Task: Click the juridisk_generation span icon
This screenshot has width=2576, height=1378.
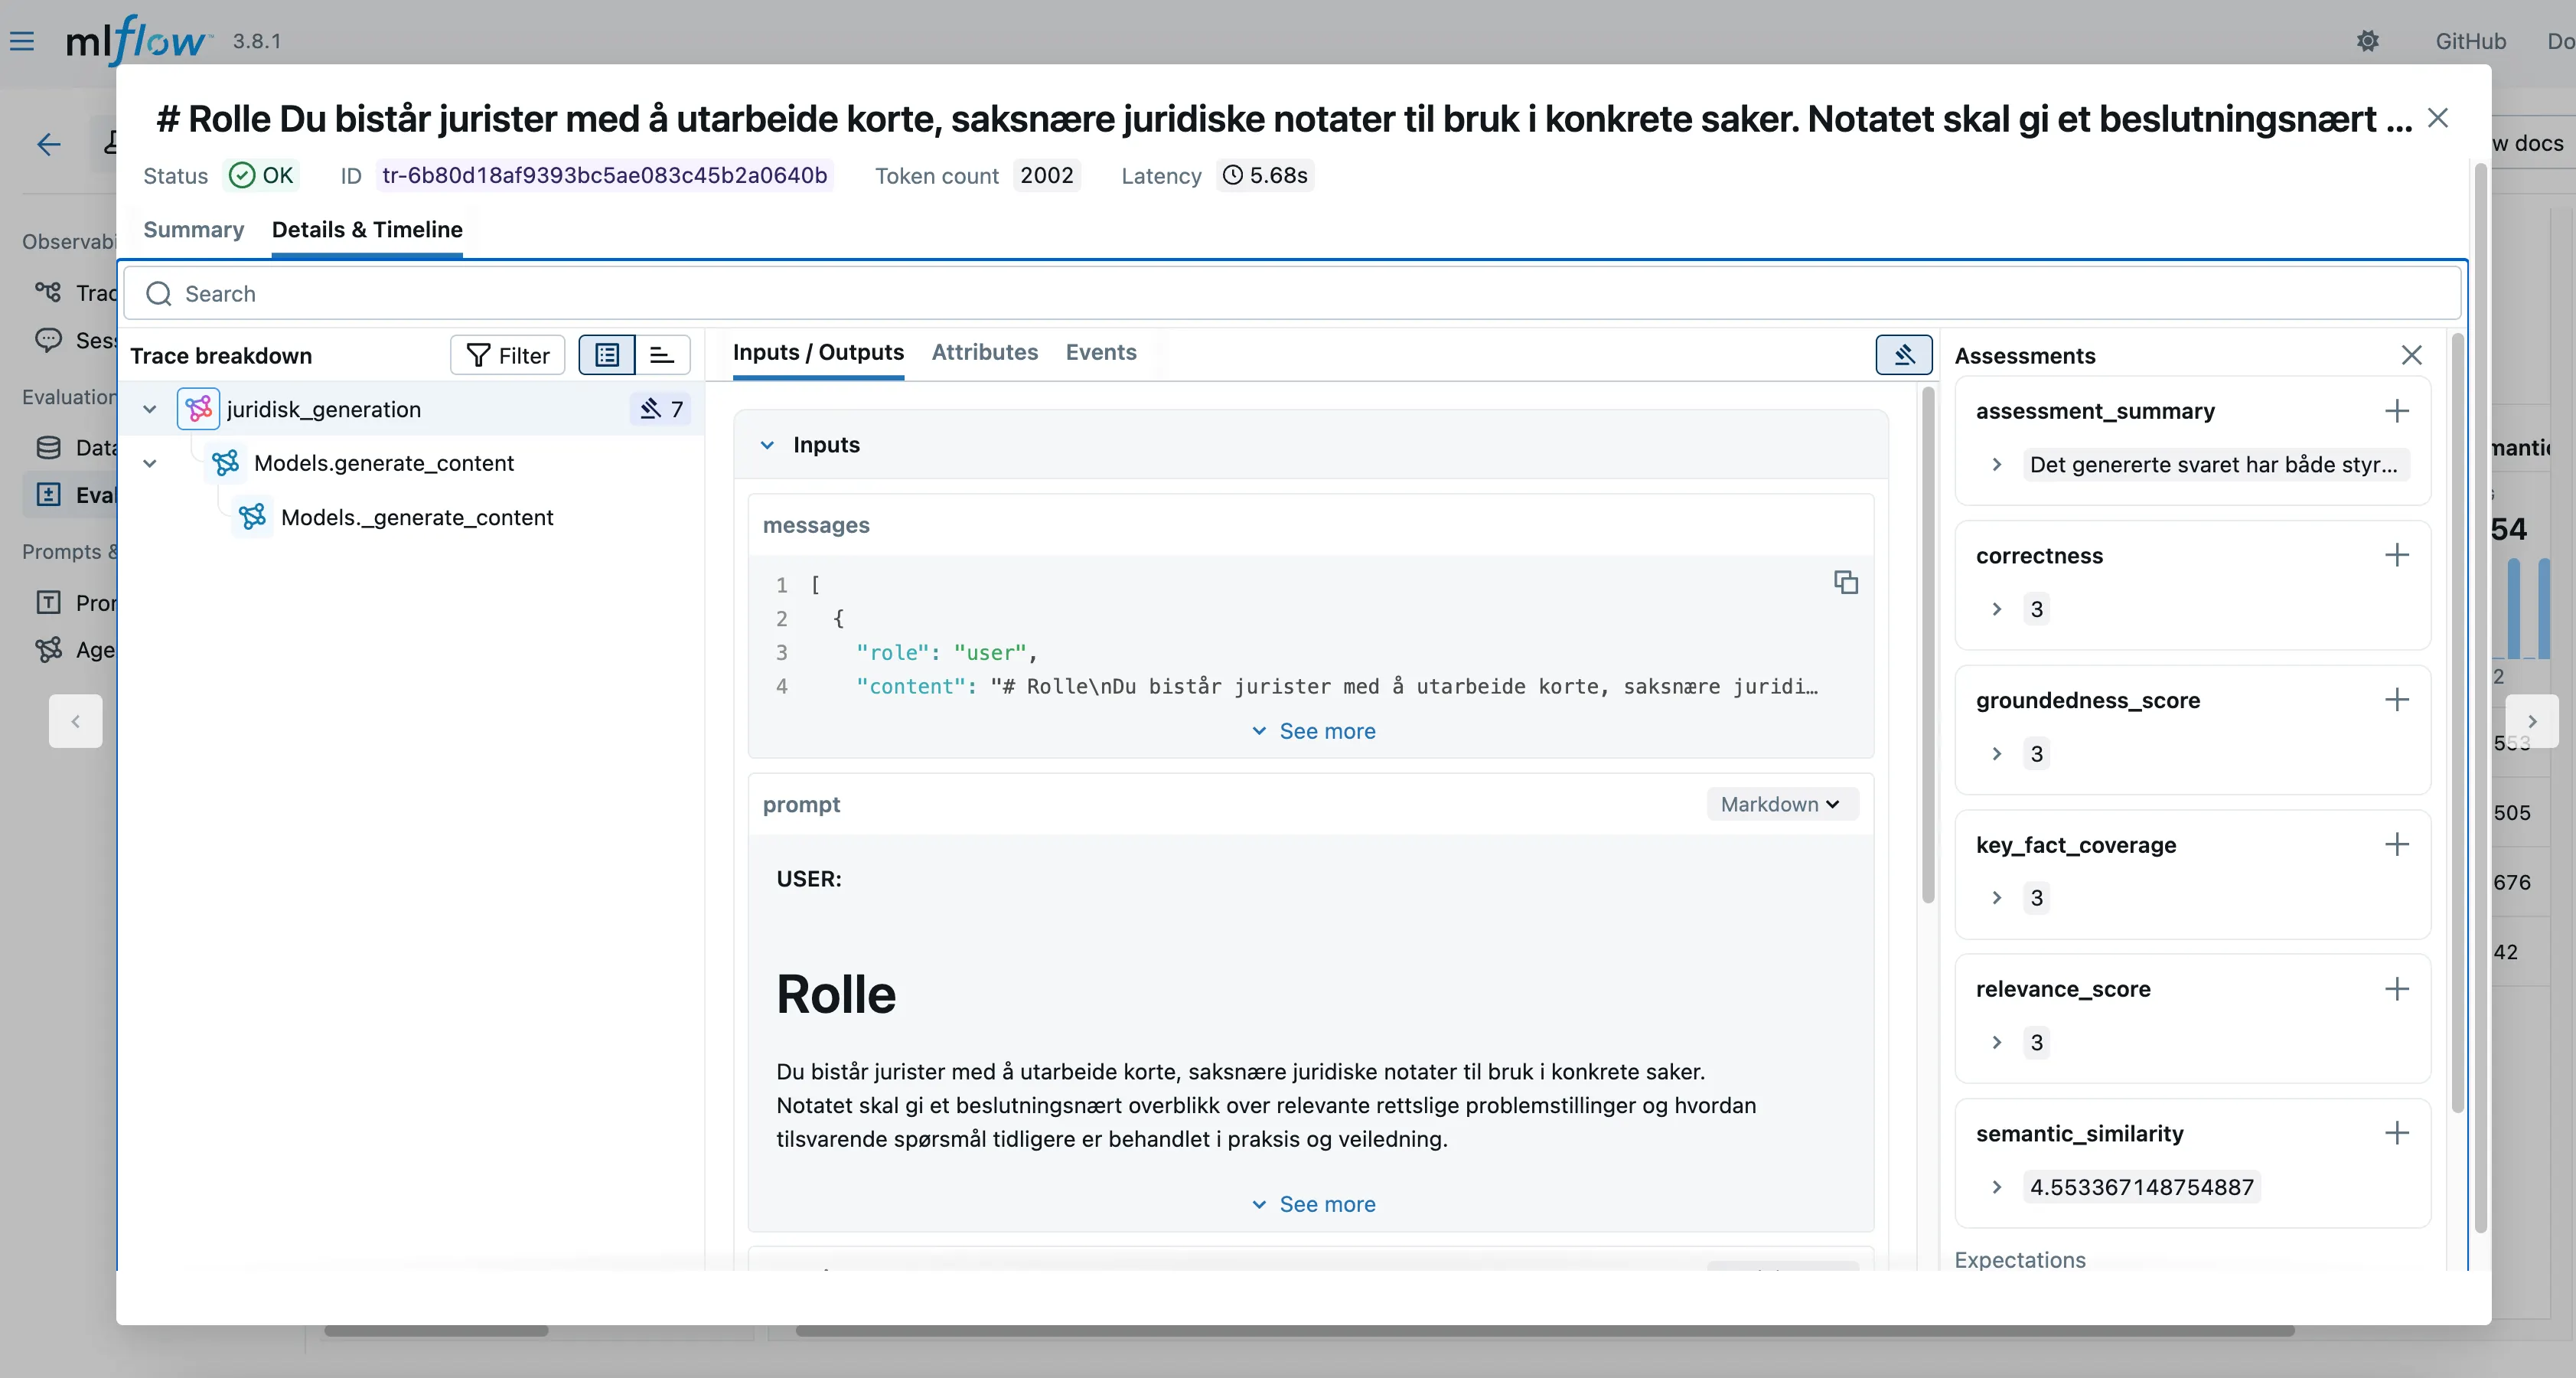Action: click(198, 409)
